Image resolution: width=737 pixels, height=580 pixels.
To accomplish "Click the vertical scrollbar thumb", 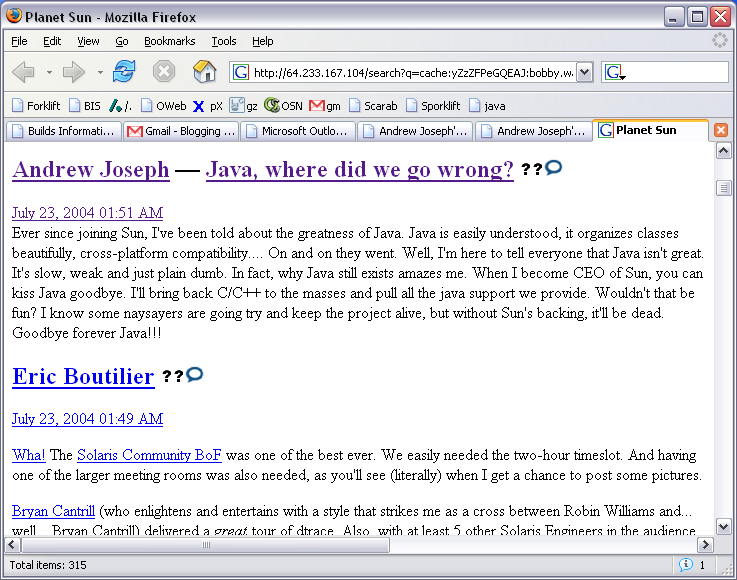I will 723,188.
